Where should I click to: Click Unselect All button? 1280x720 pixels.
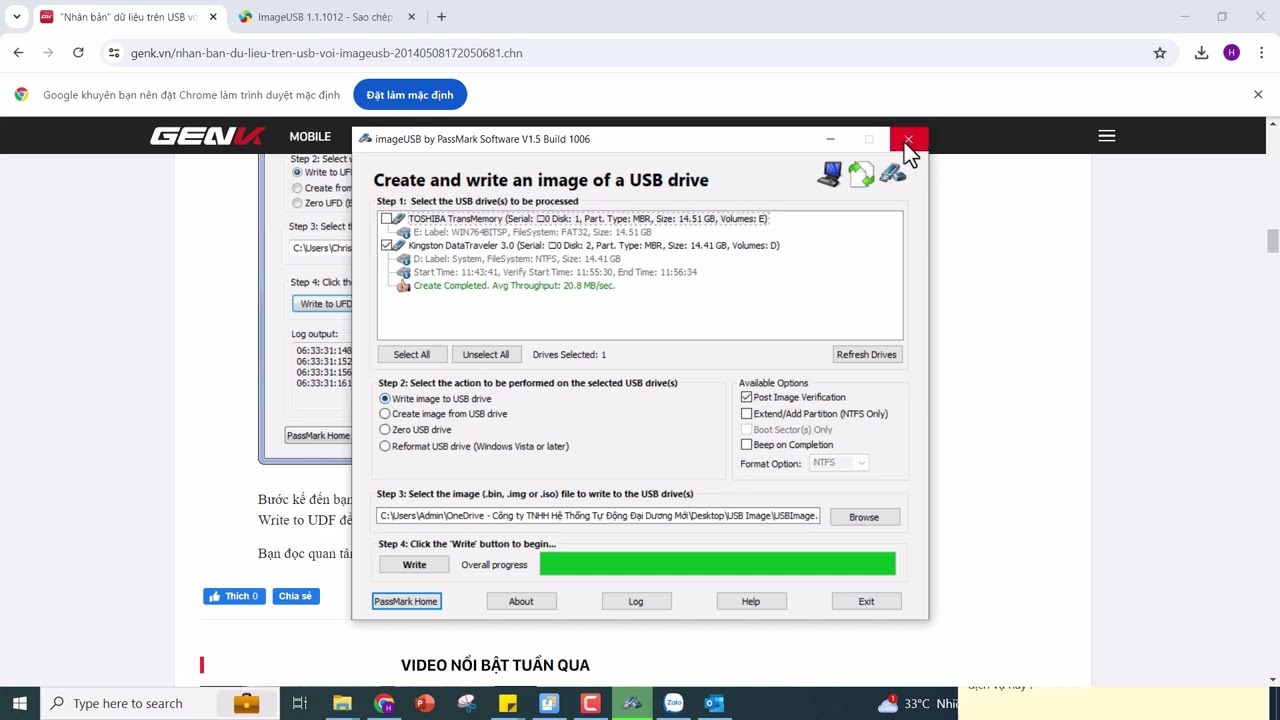click(x=486, y=354)
